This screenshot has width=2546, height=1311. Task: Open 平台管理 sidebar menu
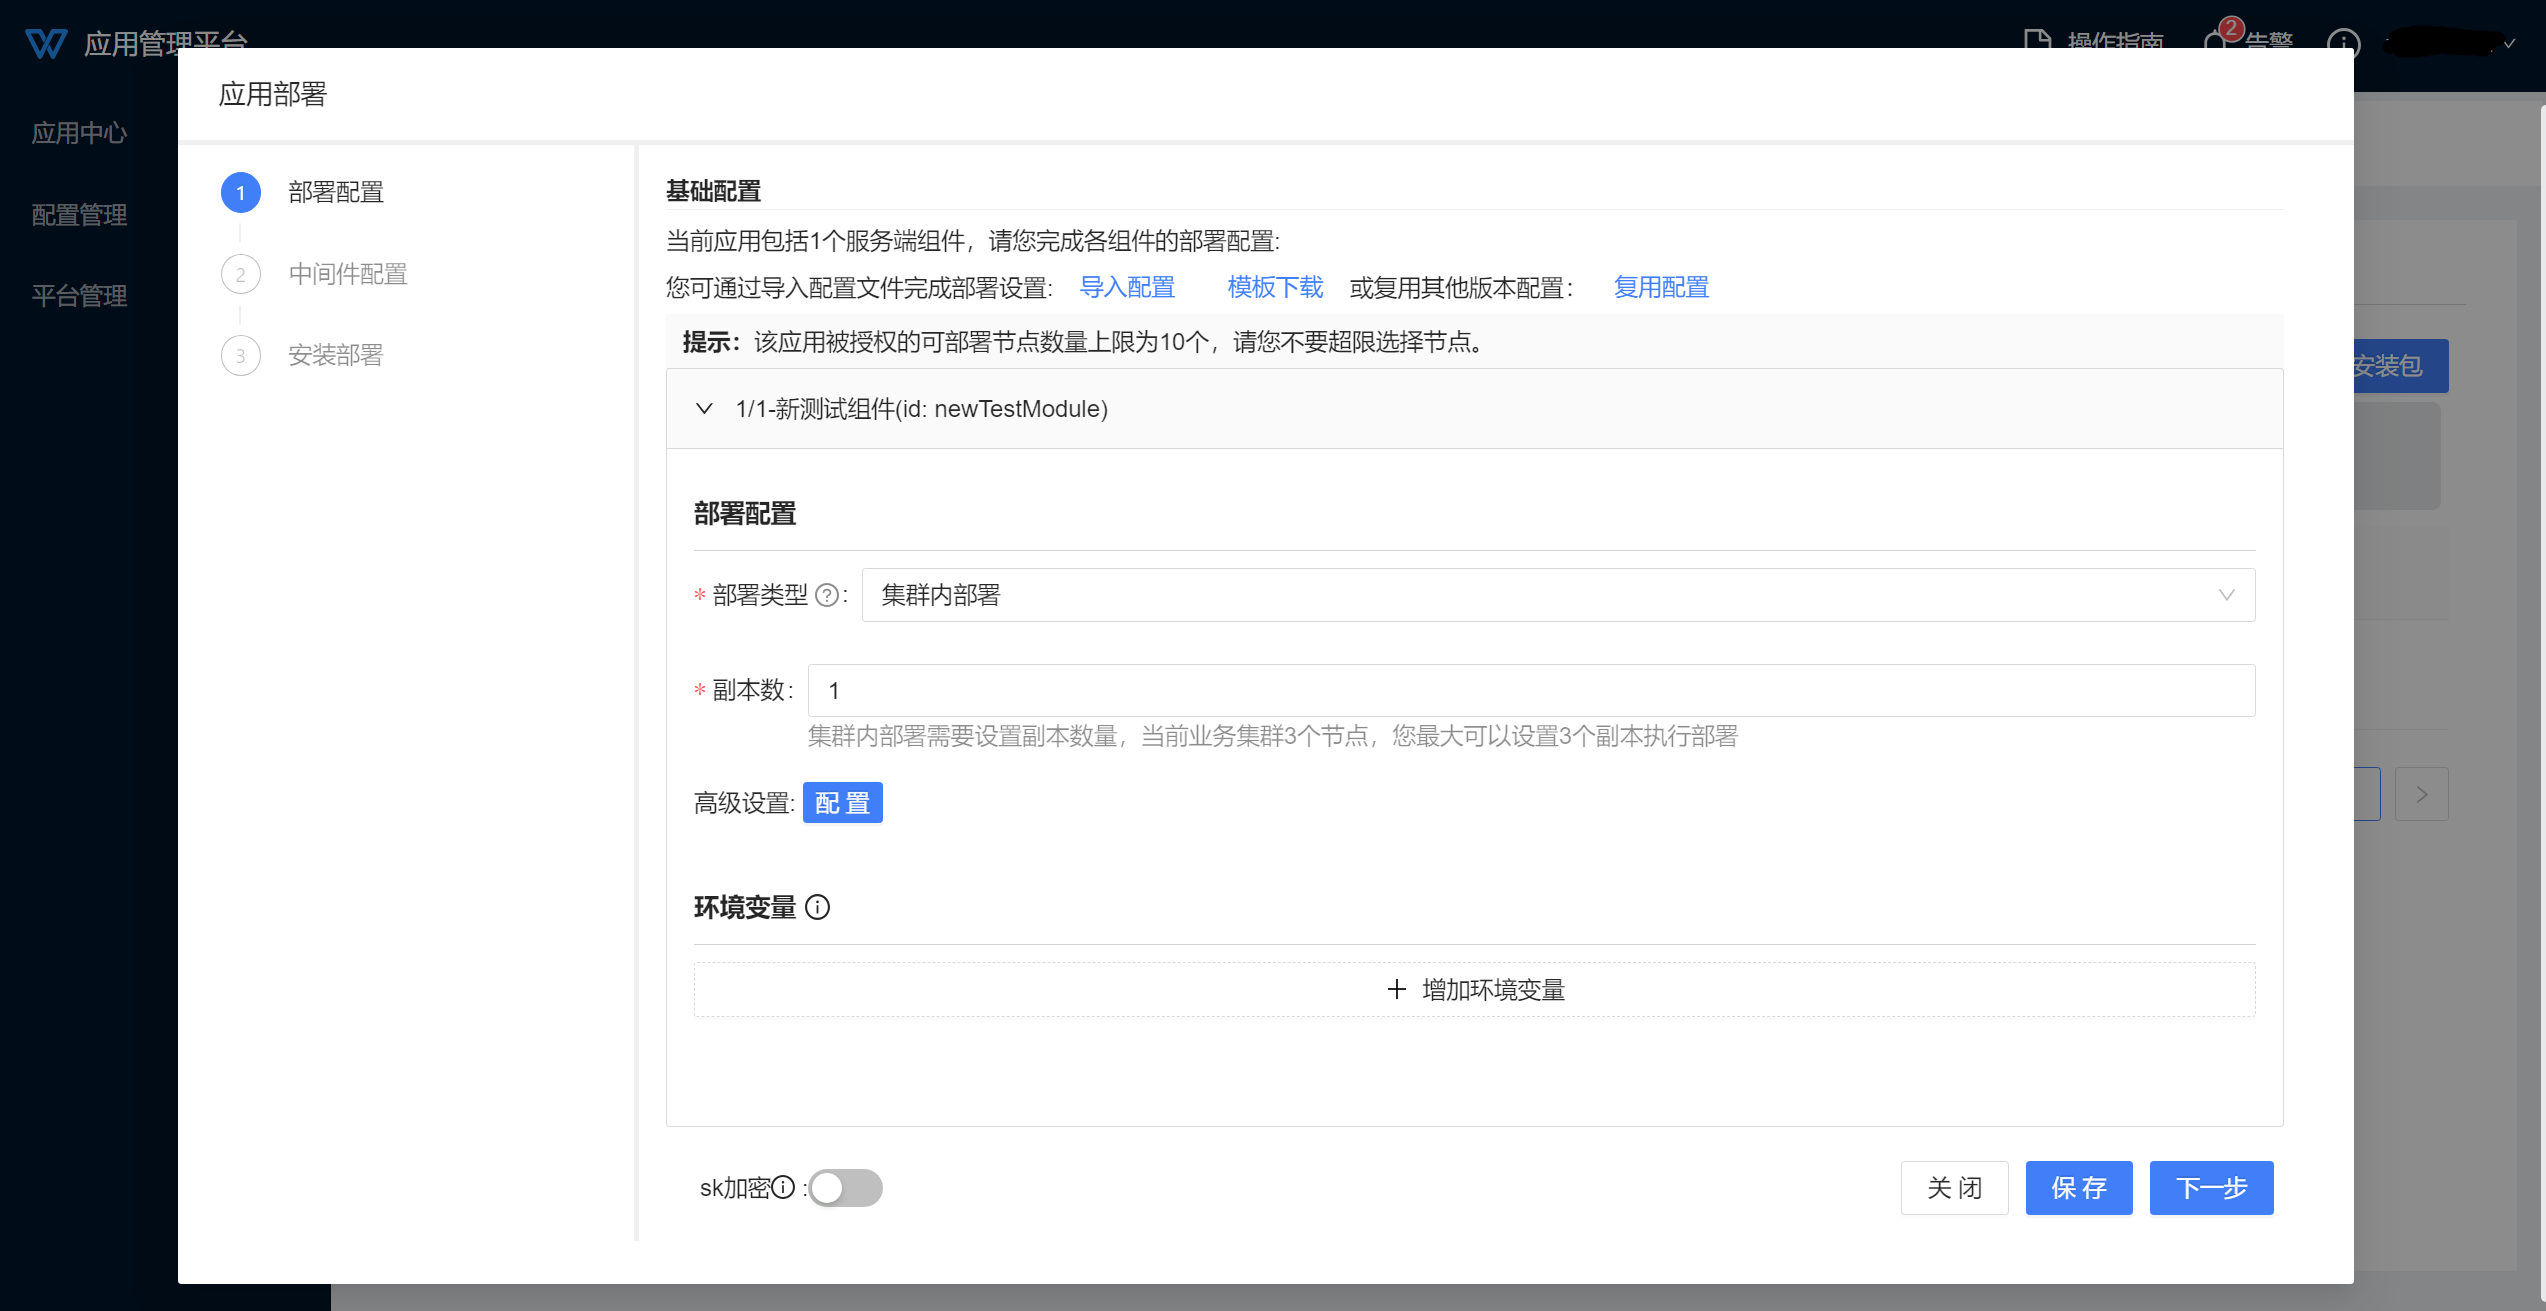point(80,296)
